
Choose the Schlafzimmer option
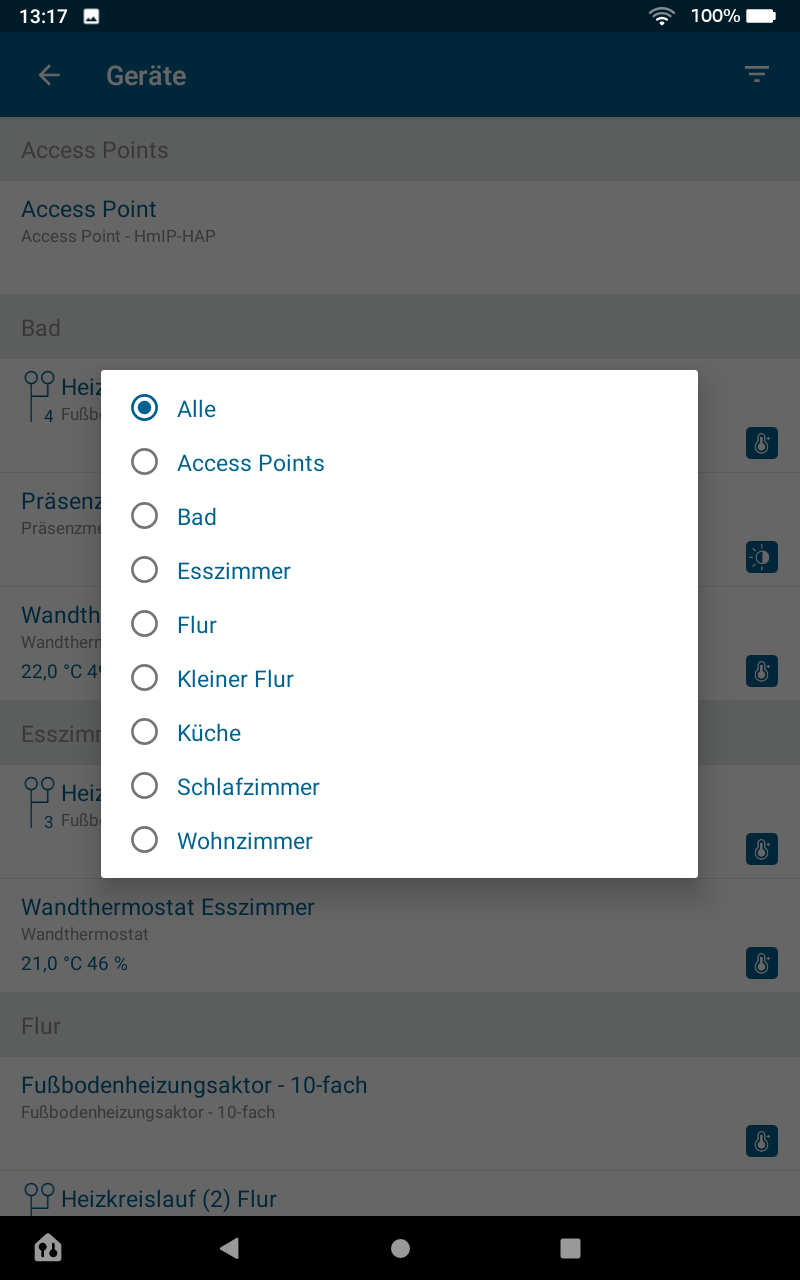[x=145, y=786]
